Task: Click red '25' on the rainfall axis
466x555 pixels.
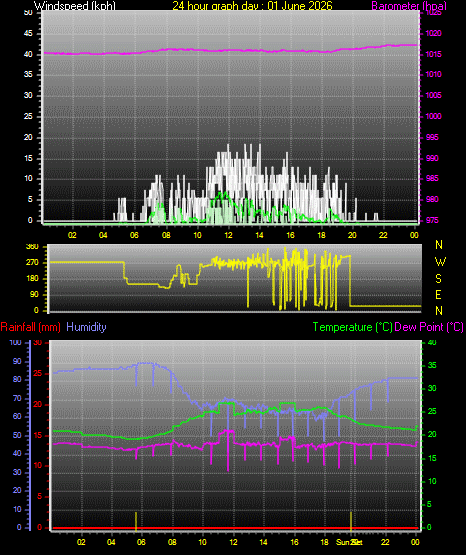Action: [38, 374]
